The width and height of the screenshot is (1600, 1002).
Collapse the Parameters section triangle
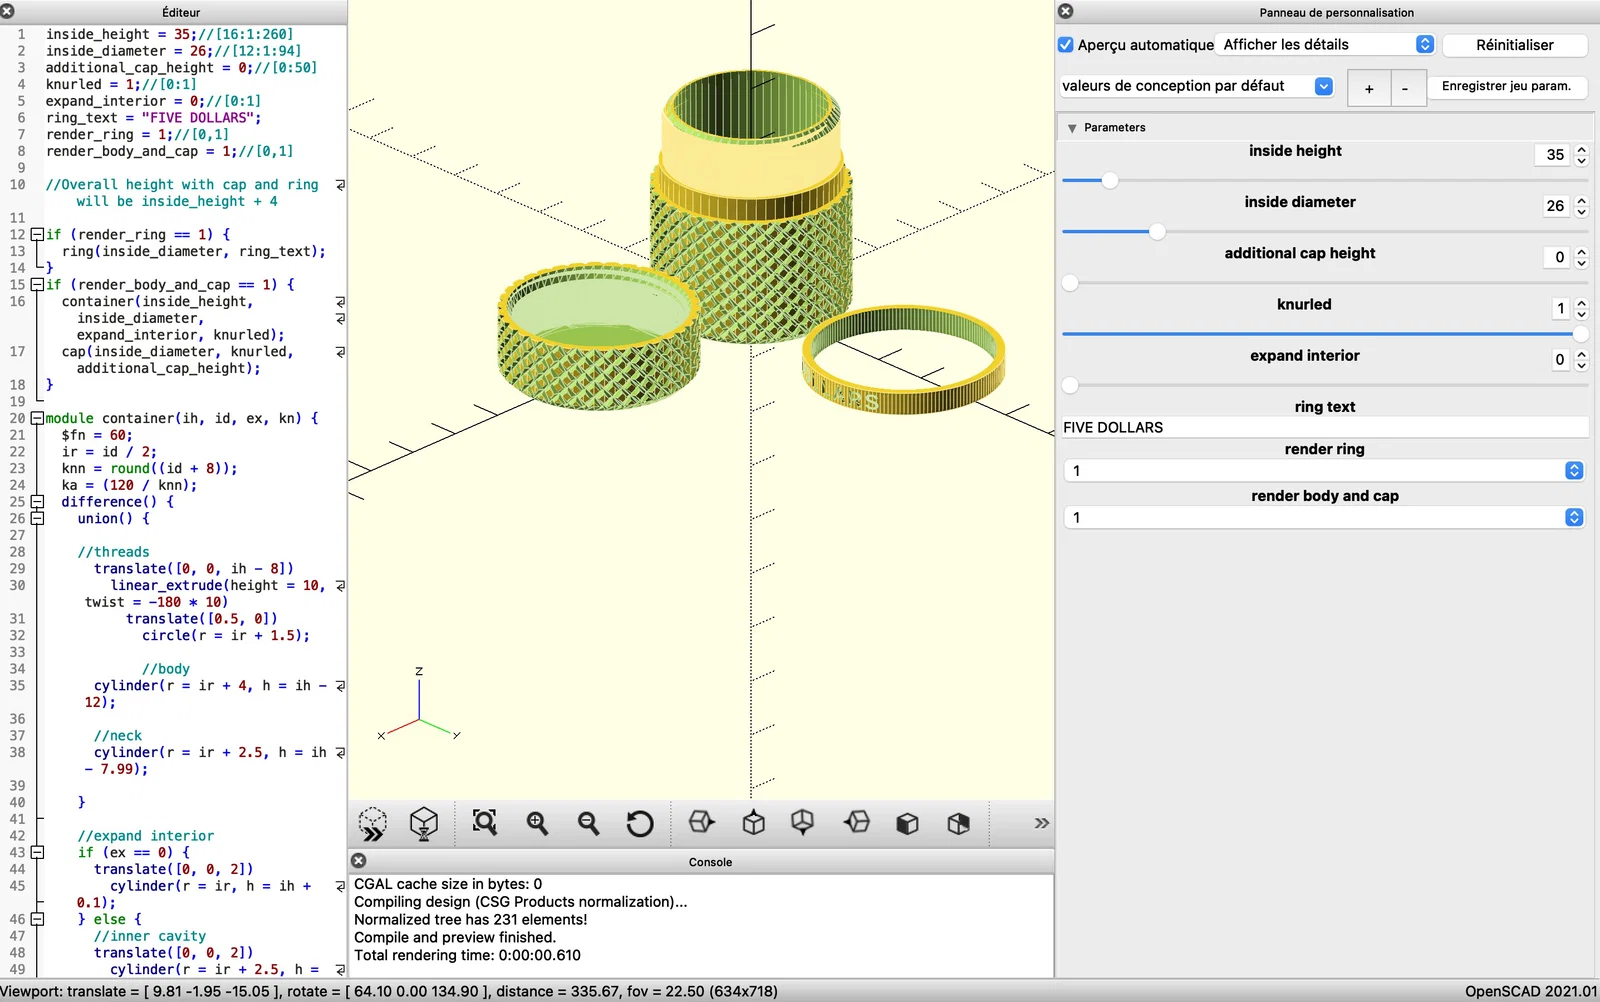tap(1072, 128)
